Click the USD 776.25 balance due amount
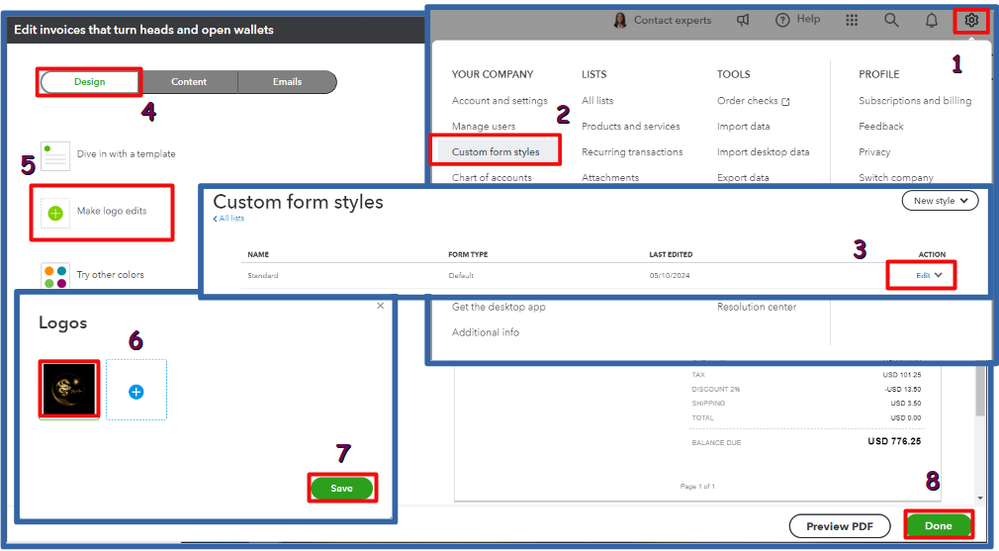 pos(894,441)
